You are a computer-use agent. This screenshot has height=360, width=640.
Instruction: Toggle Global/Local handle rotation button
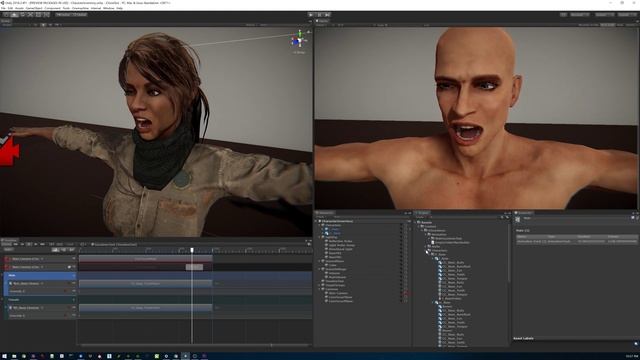(80, 15)
